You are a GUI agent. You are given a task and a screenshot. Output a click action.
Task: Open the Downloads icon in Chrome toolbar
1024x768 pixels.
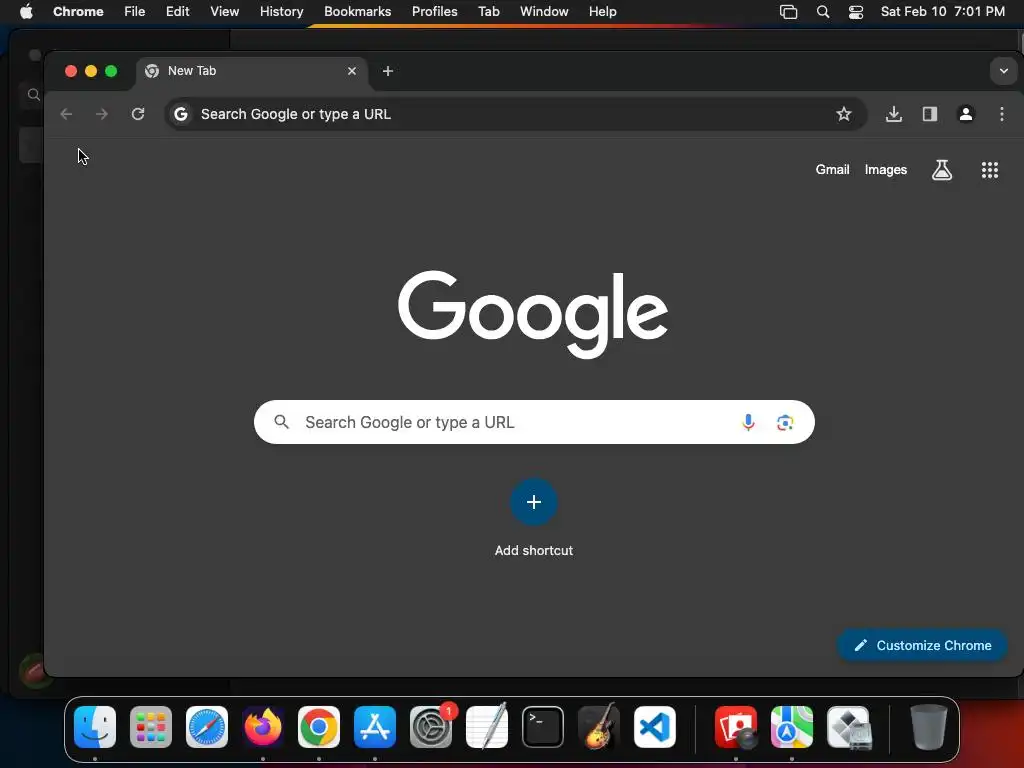(x=894, y=114)
